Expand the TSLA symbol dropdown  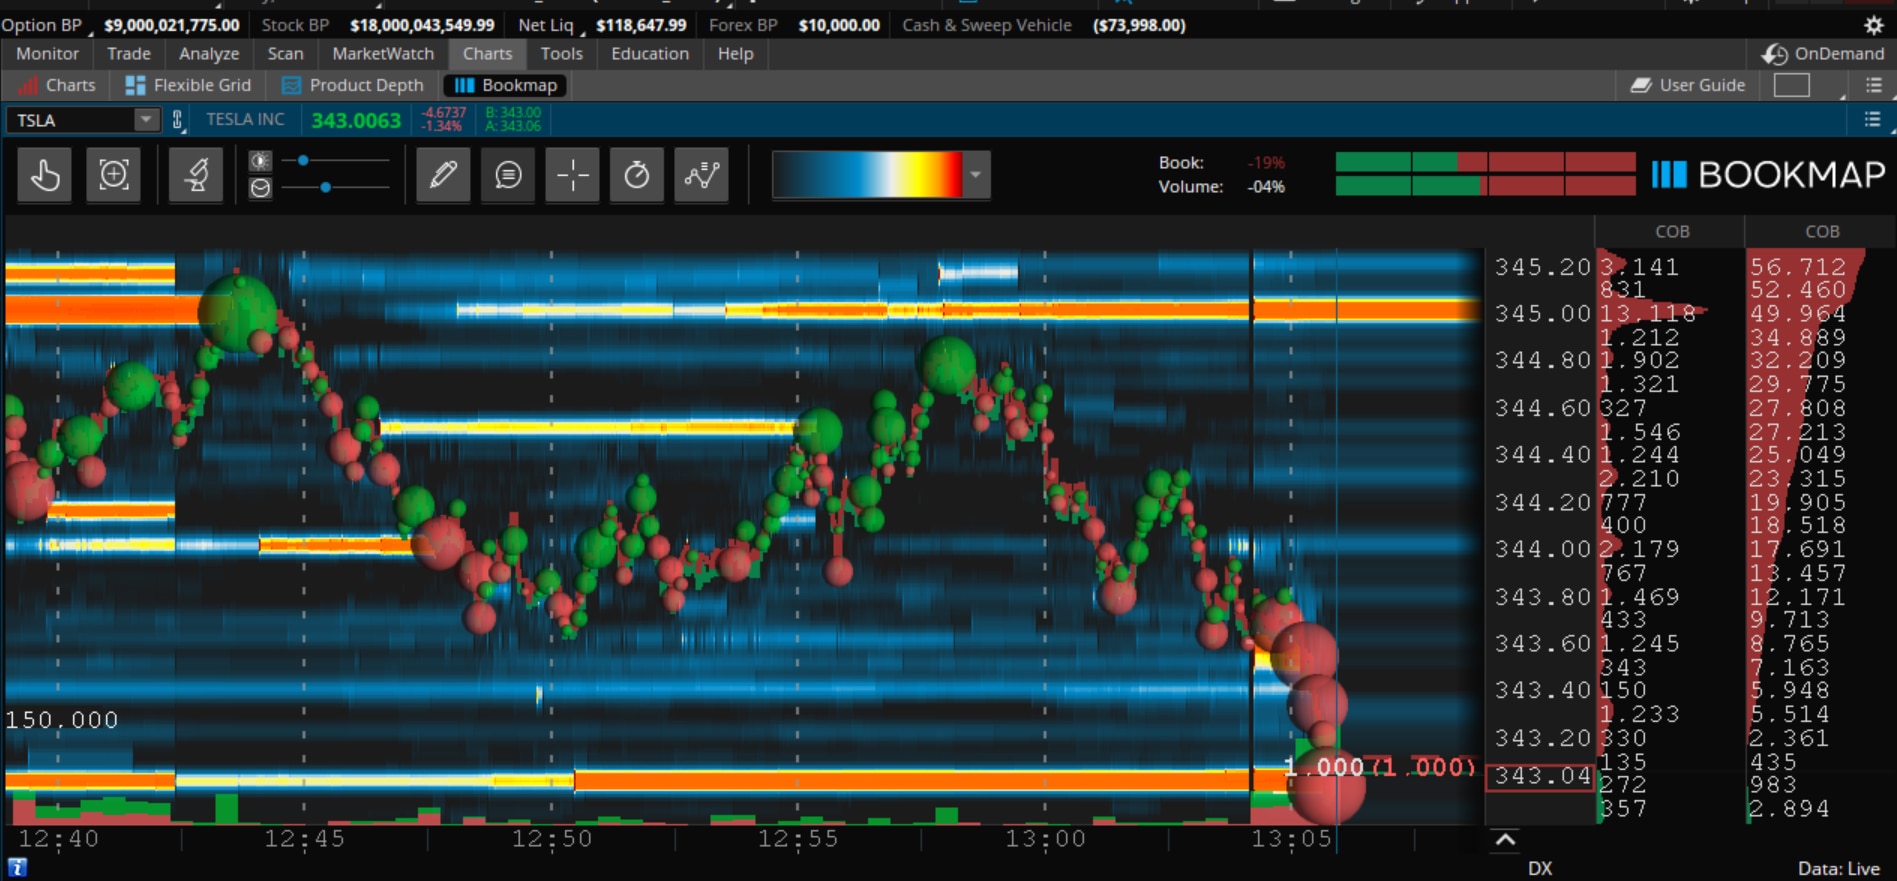click(x=146, y=120)
